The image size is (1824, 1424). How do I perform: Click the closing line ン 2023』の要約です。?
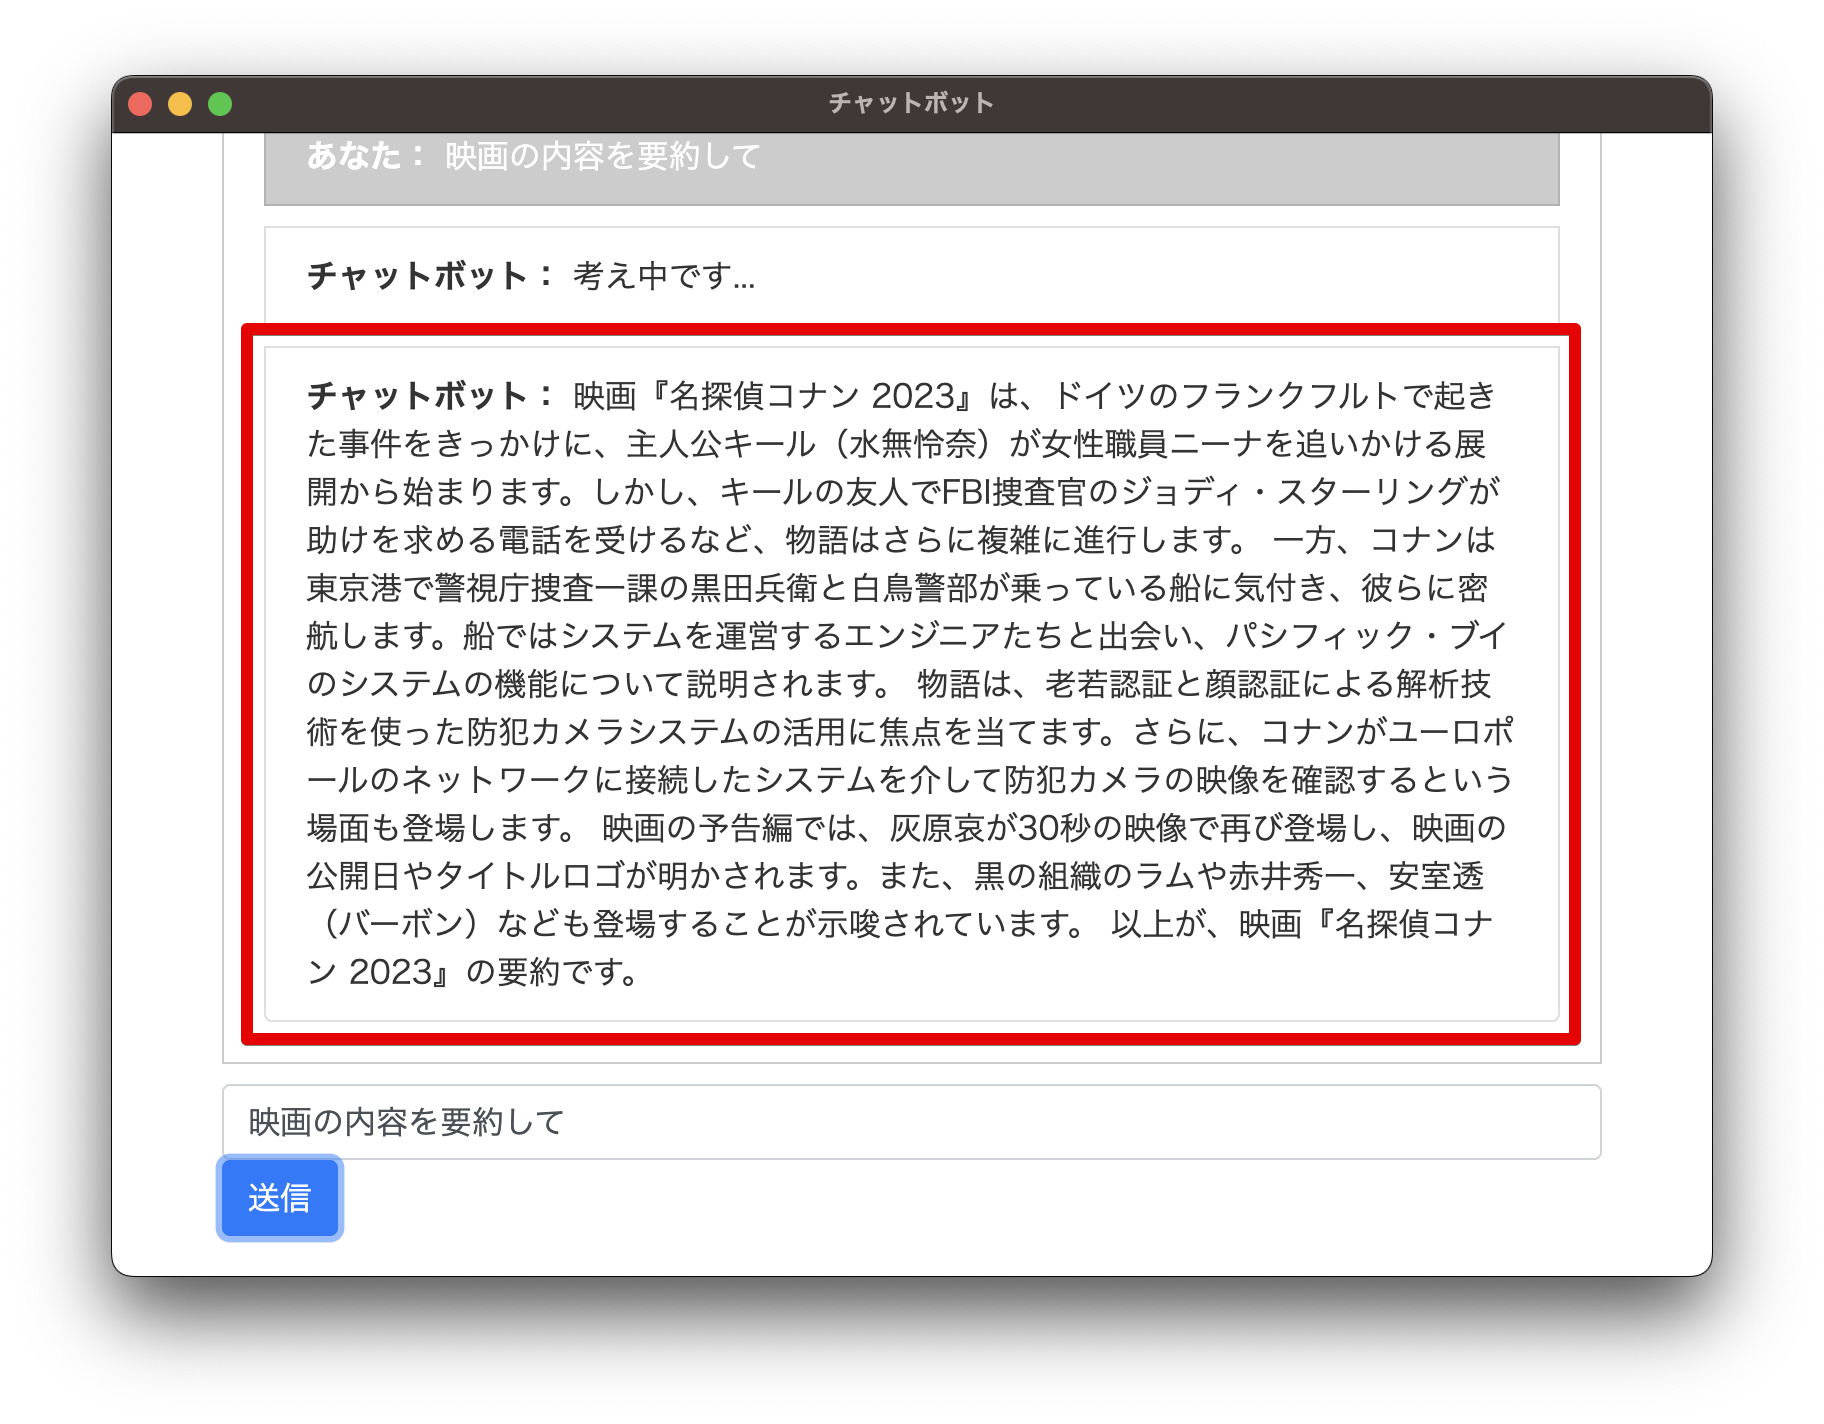coord(472,972)
